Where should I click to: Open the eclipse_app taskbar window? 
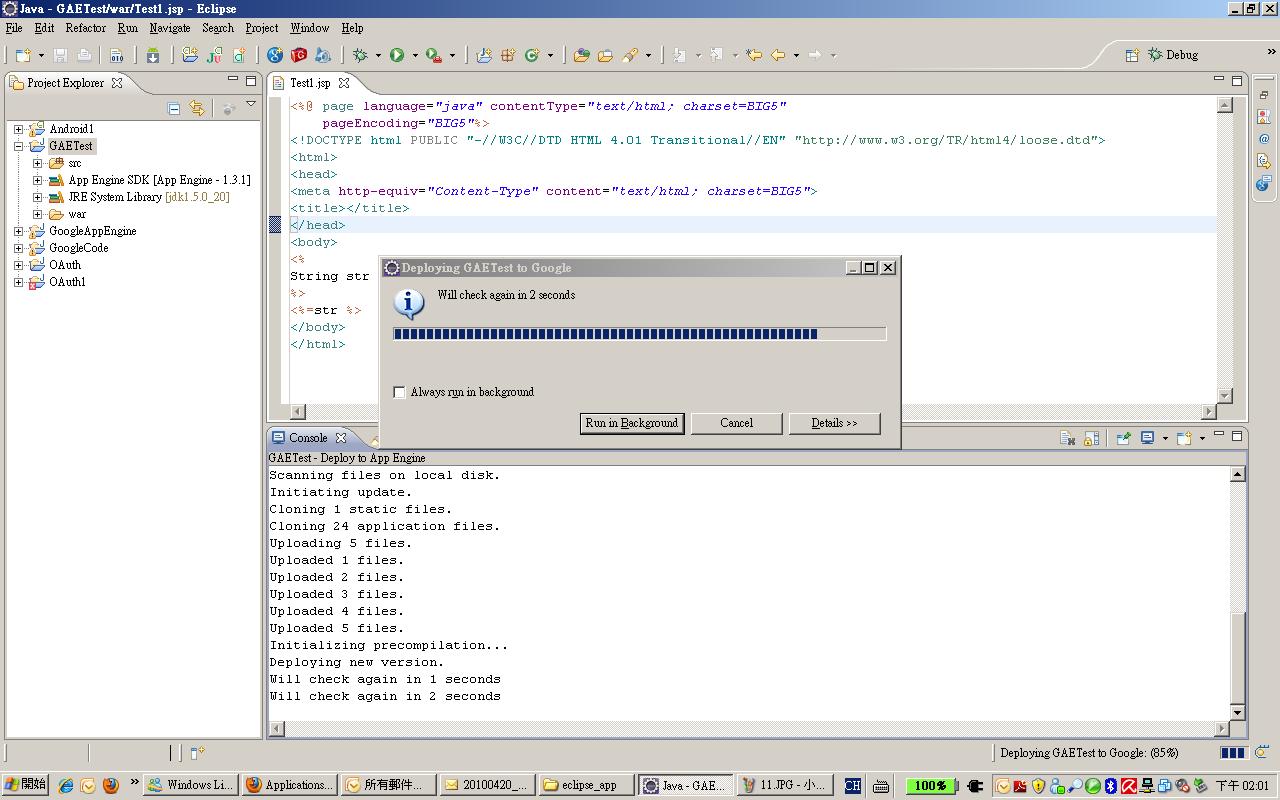(585, 785)
